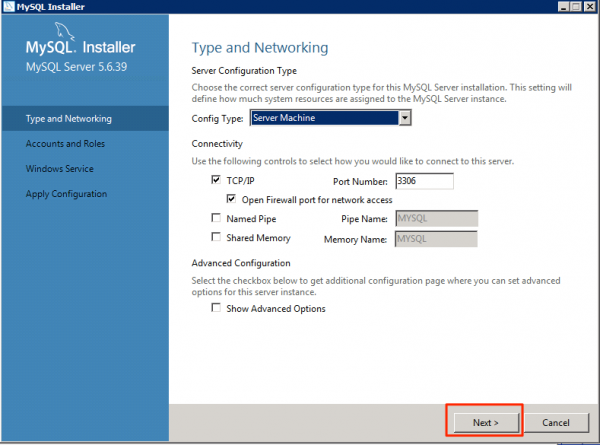Uncheck Open Firewall port for network access
The image size is (600, 445).
pos(231,199)
